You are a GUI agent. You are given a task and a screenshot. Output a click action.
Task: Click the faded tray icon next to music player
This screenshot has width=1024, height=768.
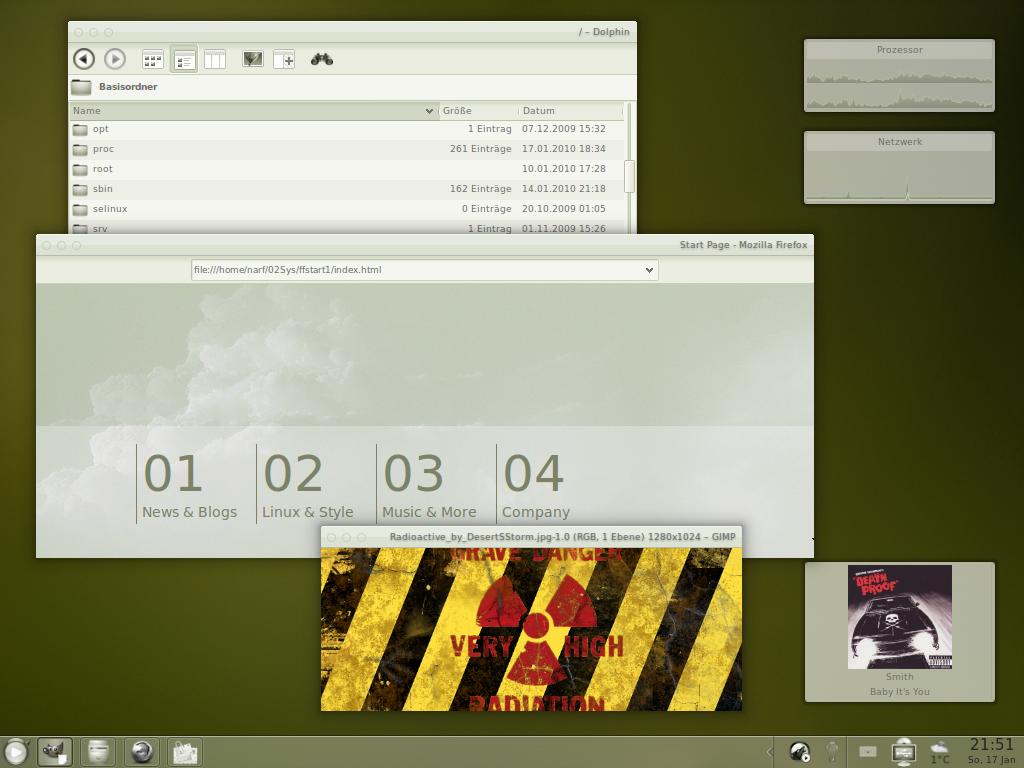click(x=832, y=752)
